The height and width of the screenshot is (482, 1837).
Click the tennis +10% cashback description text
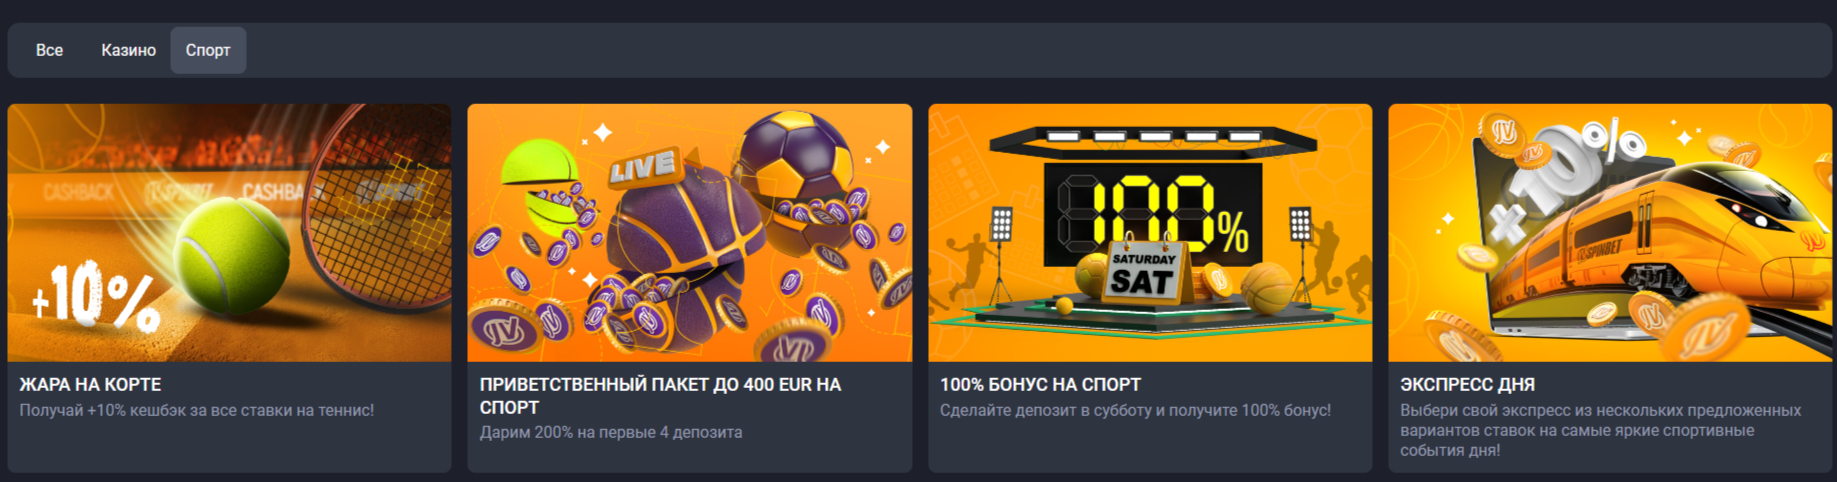(x=197, y=410)
